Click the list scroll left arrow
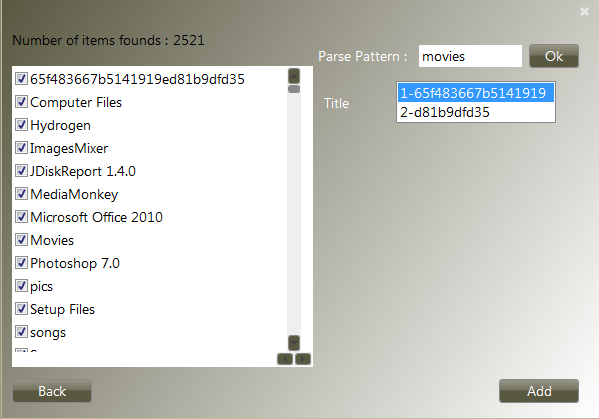Image resolution: width=599 pixels, height=419 pixels. click(x=285, y=359)
